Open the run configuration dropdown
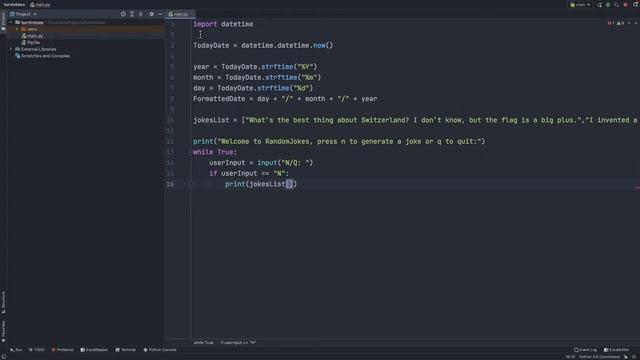This screenshot has width=640, height=360. pyautogui.click(x=580, y=4)
